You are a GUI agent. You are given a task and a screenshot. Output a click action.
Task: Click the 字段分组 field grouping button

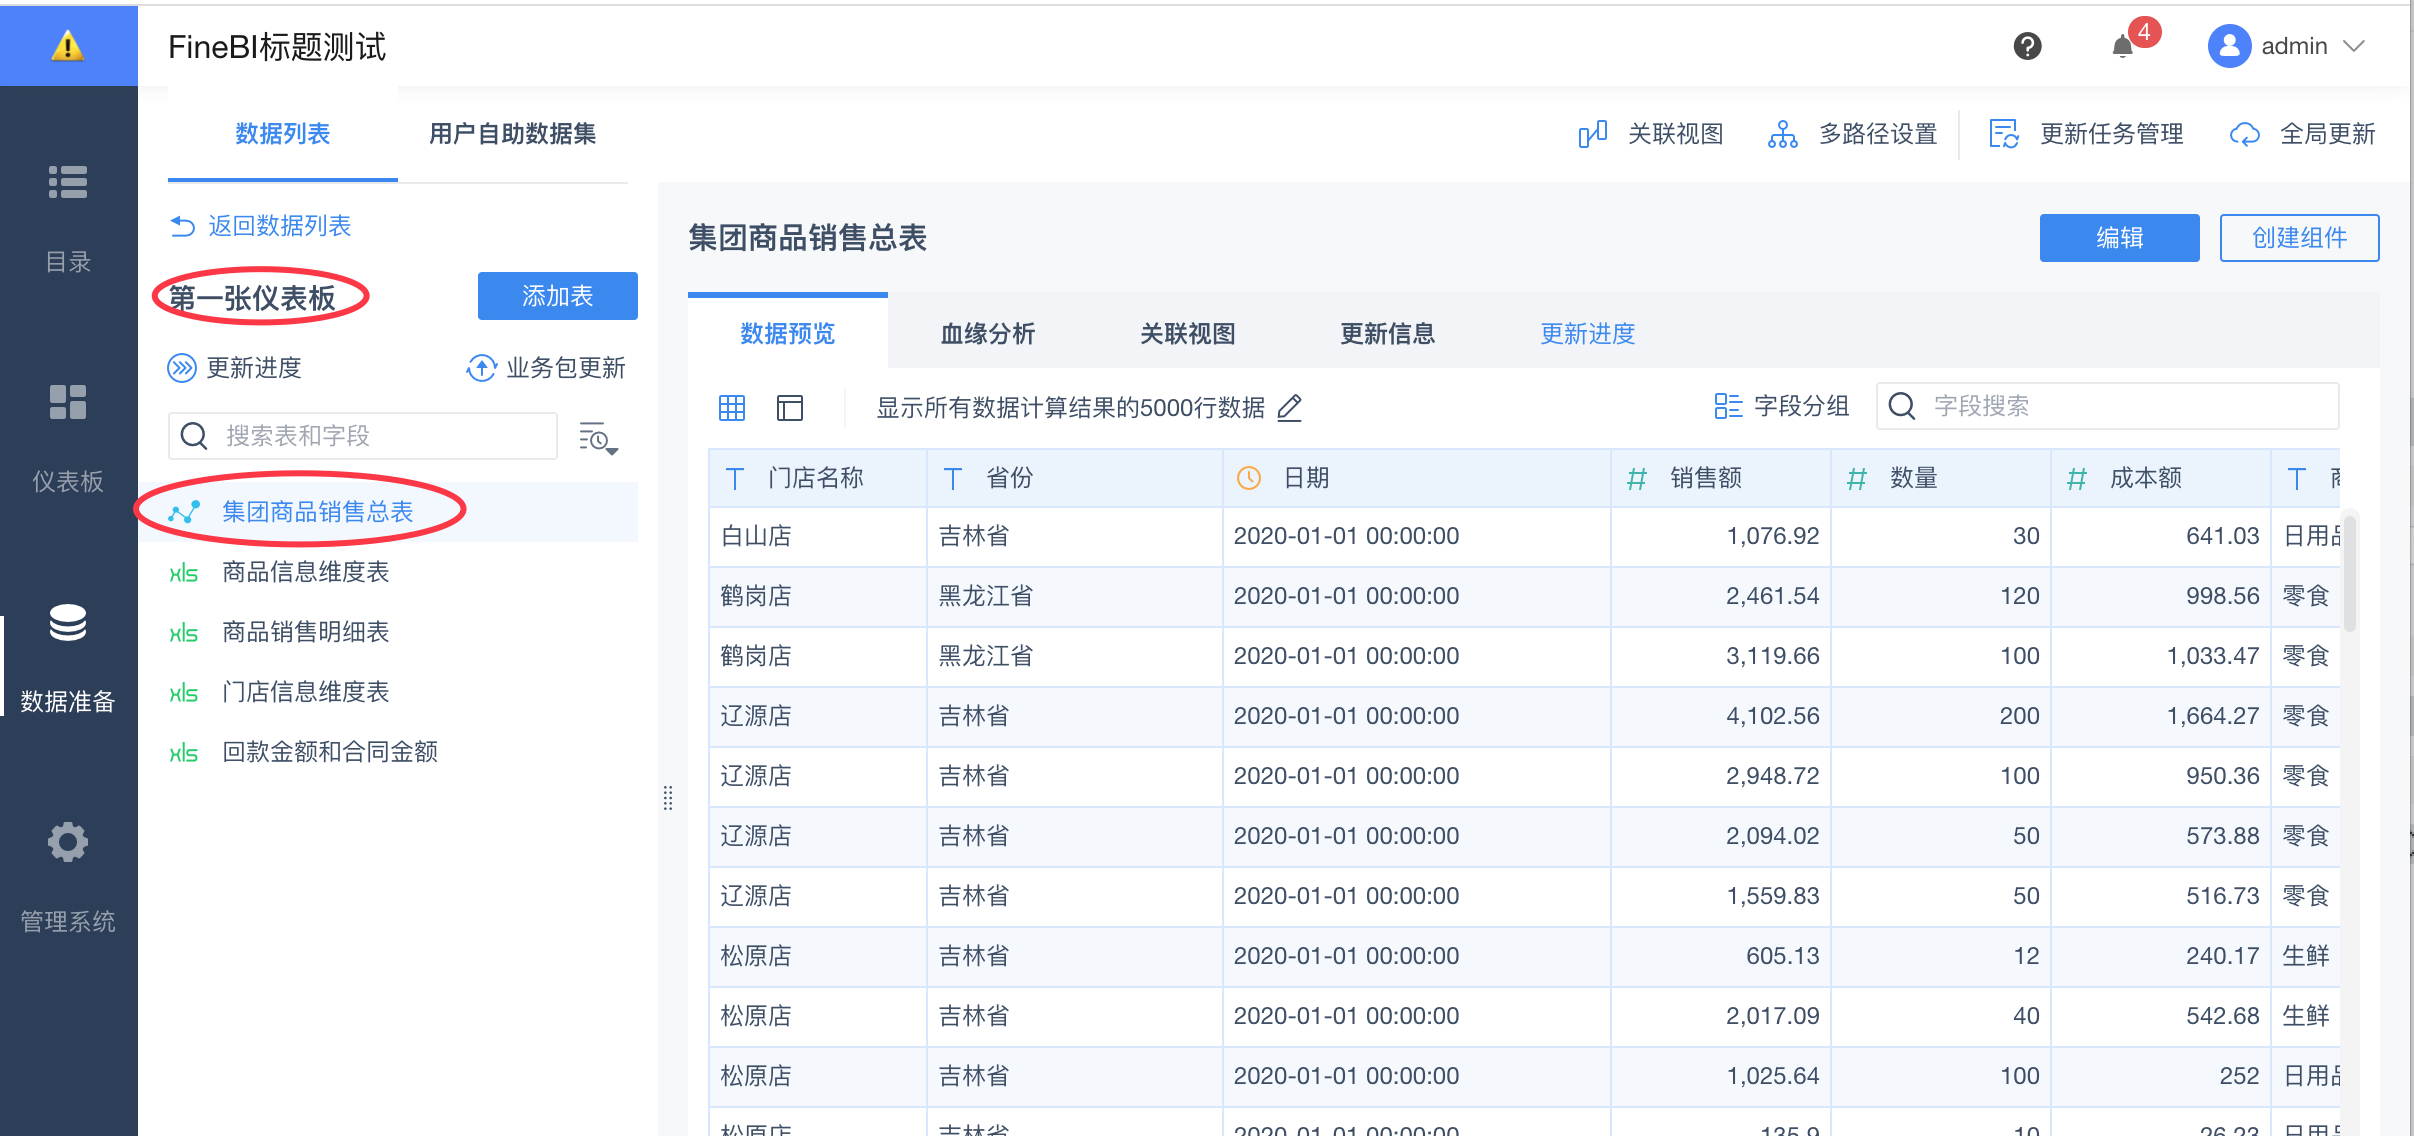click(1781, 406)
